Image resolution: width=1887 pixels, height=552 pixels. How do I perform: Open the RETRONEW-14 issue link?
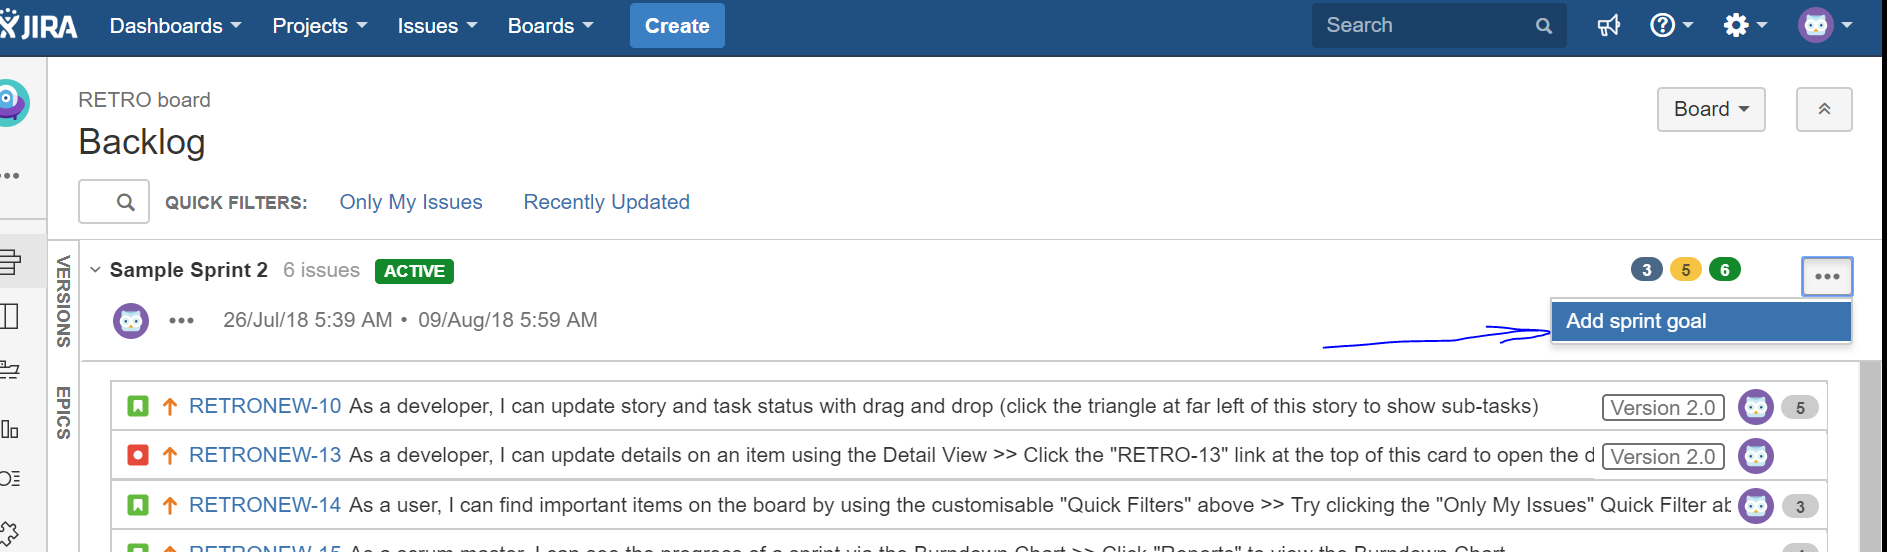click(x=265, y=505)
